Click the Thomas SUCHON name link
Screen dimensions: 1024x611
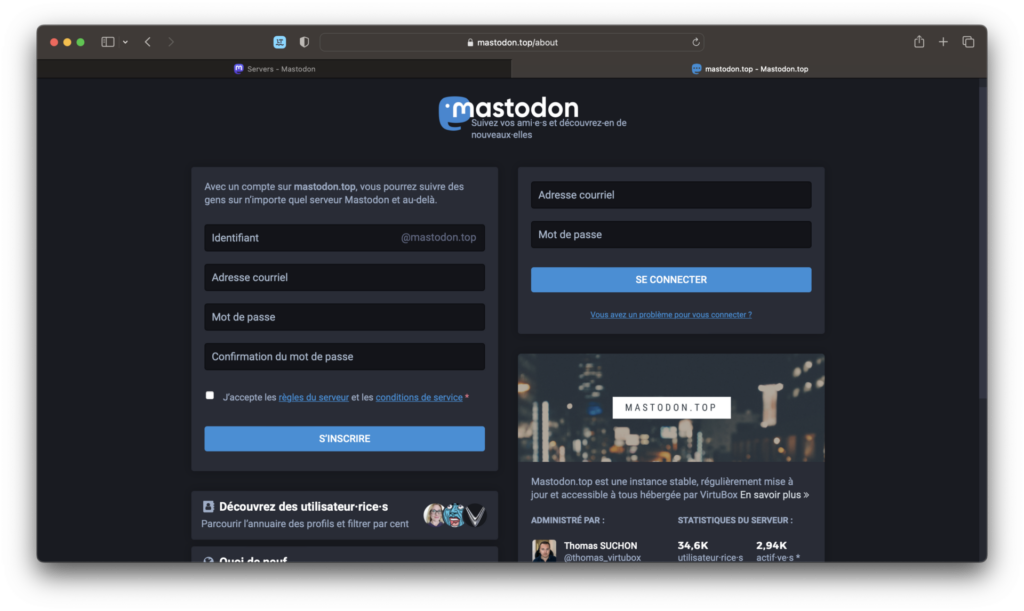[600, 545]
